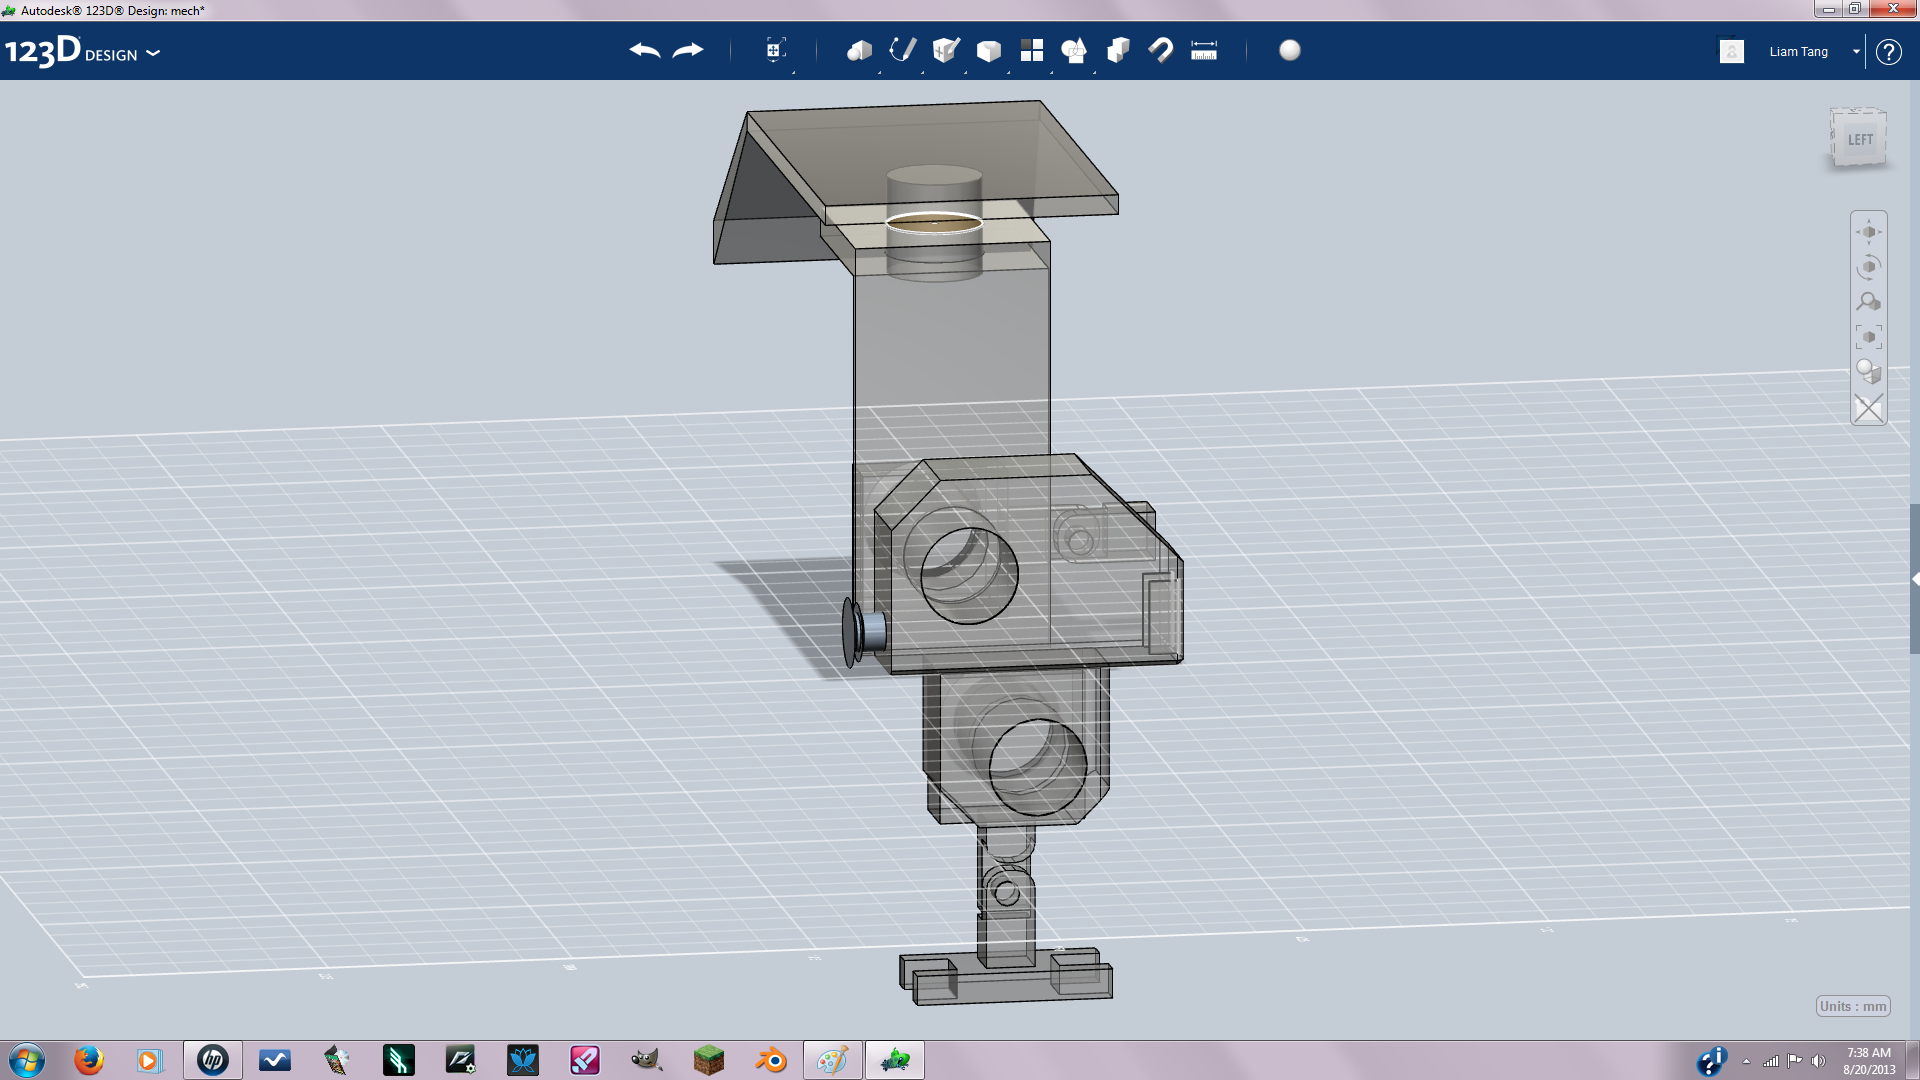Select the Pan navigation tool

1868,232
